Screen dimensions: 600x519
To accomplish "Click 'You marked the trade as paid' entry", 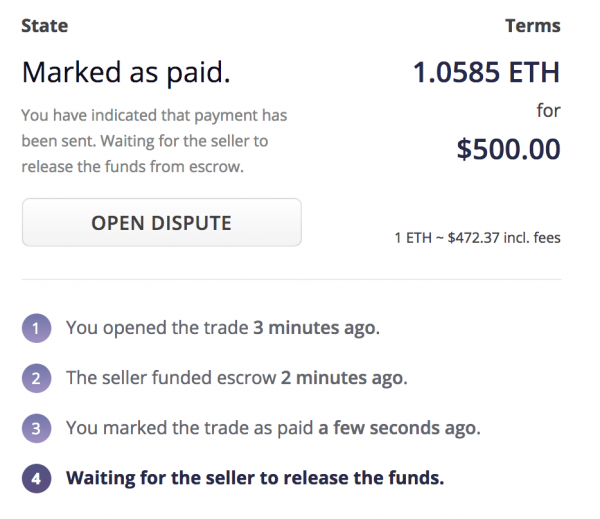I will pyautogui.click(x=190, y=427).
